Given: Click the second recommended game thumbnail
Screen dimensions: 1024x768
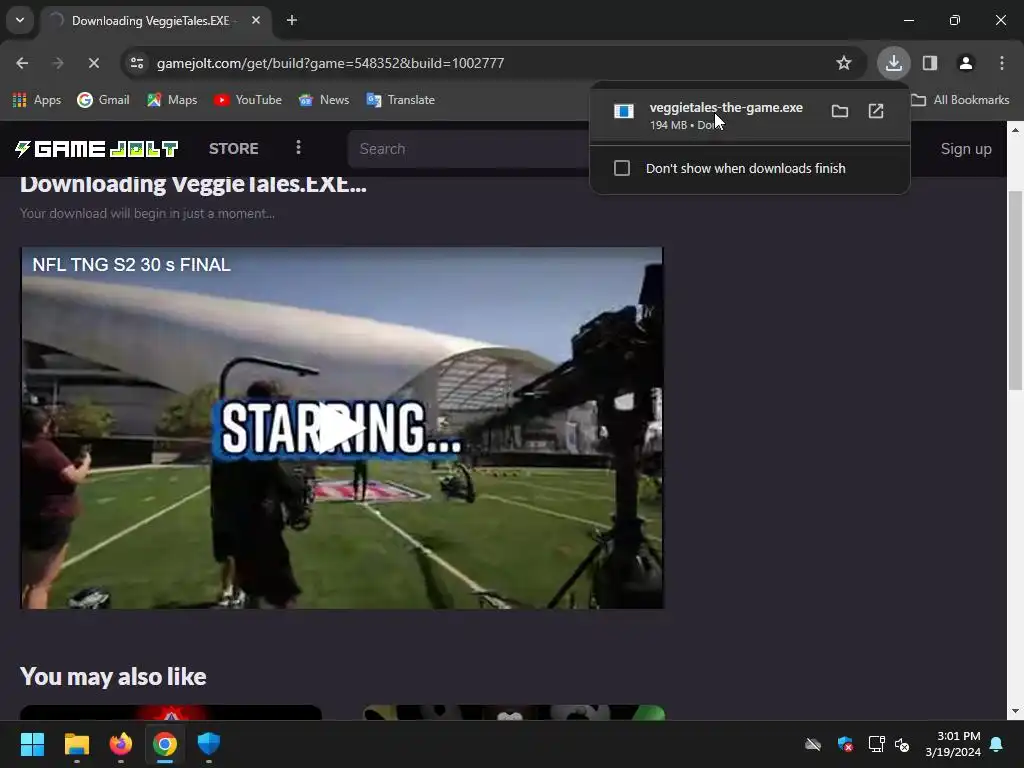Looking at the screenshot, I should click(514, 712).
